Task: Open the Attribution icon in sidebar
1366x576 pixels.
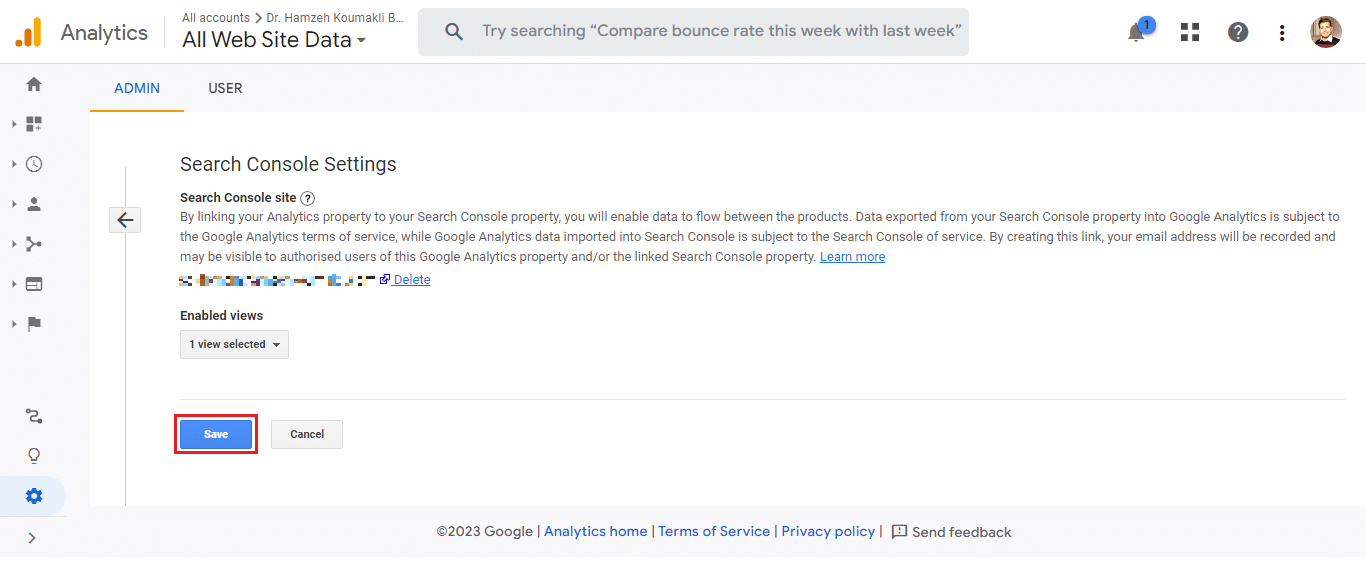Action: pyautogui.click(x=34, y=416)
